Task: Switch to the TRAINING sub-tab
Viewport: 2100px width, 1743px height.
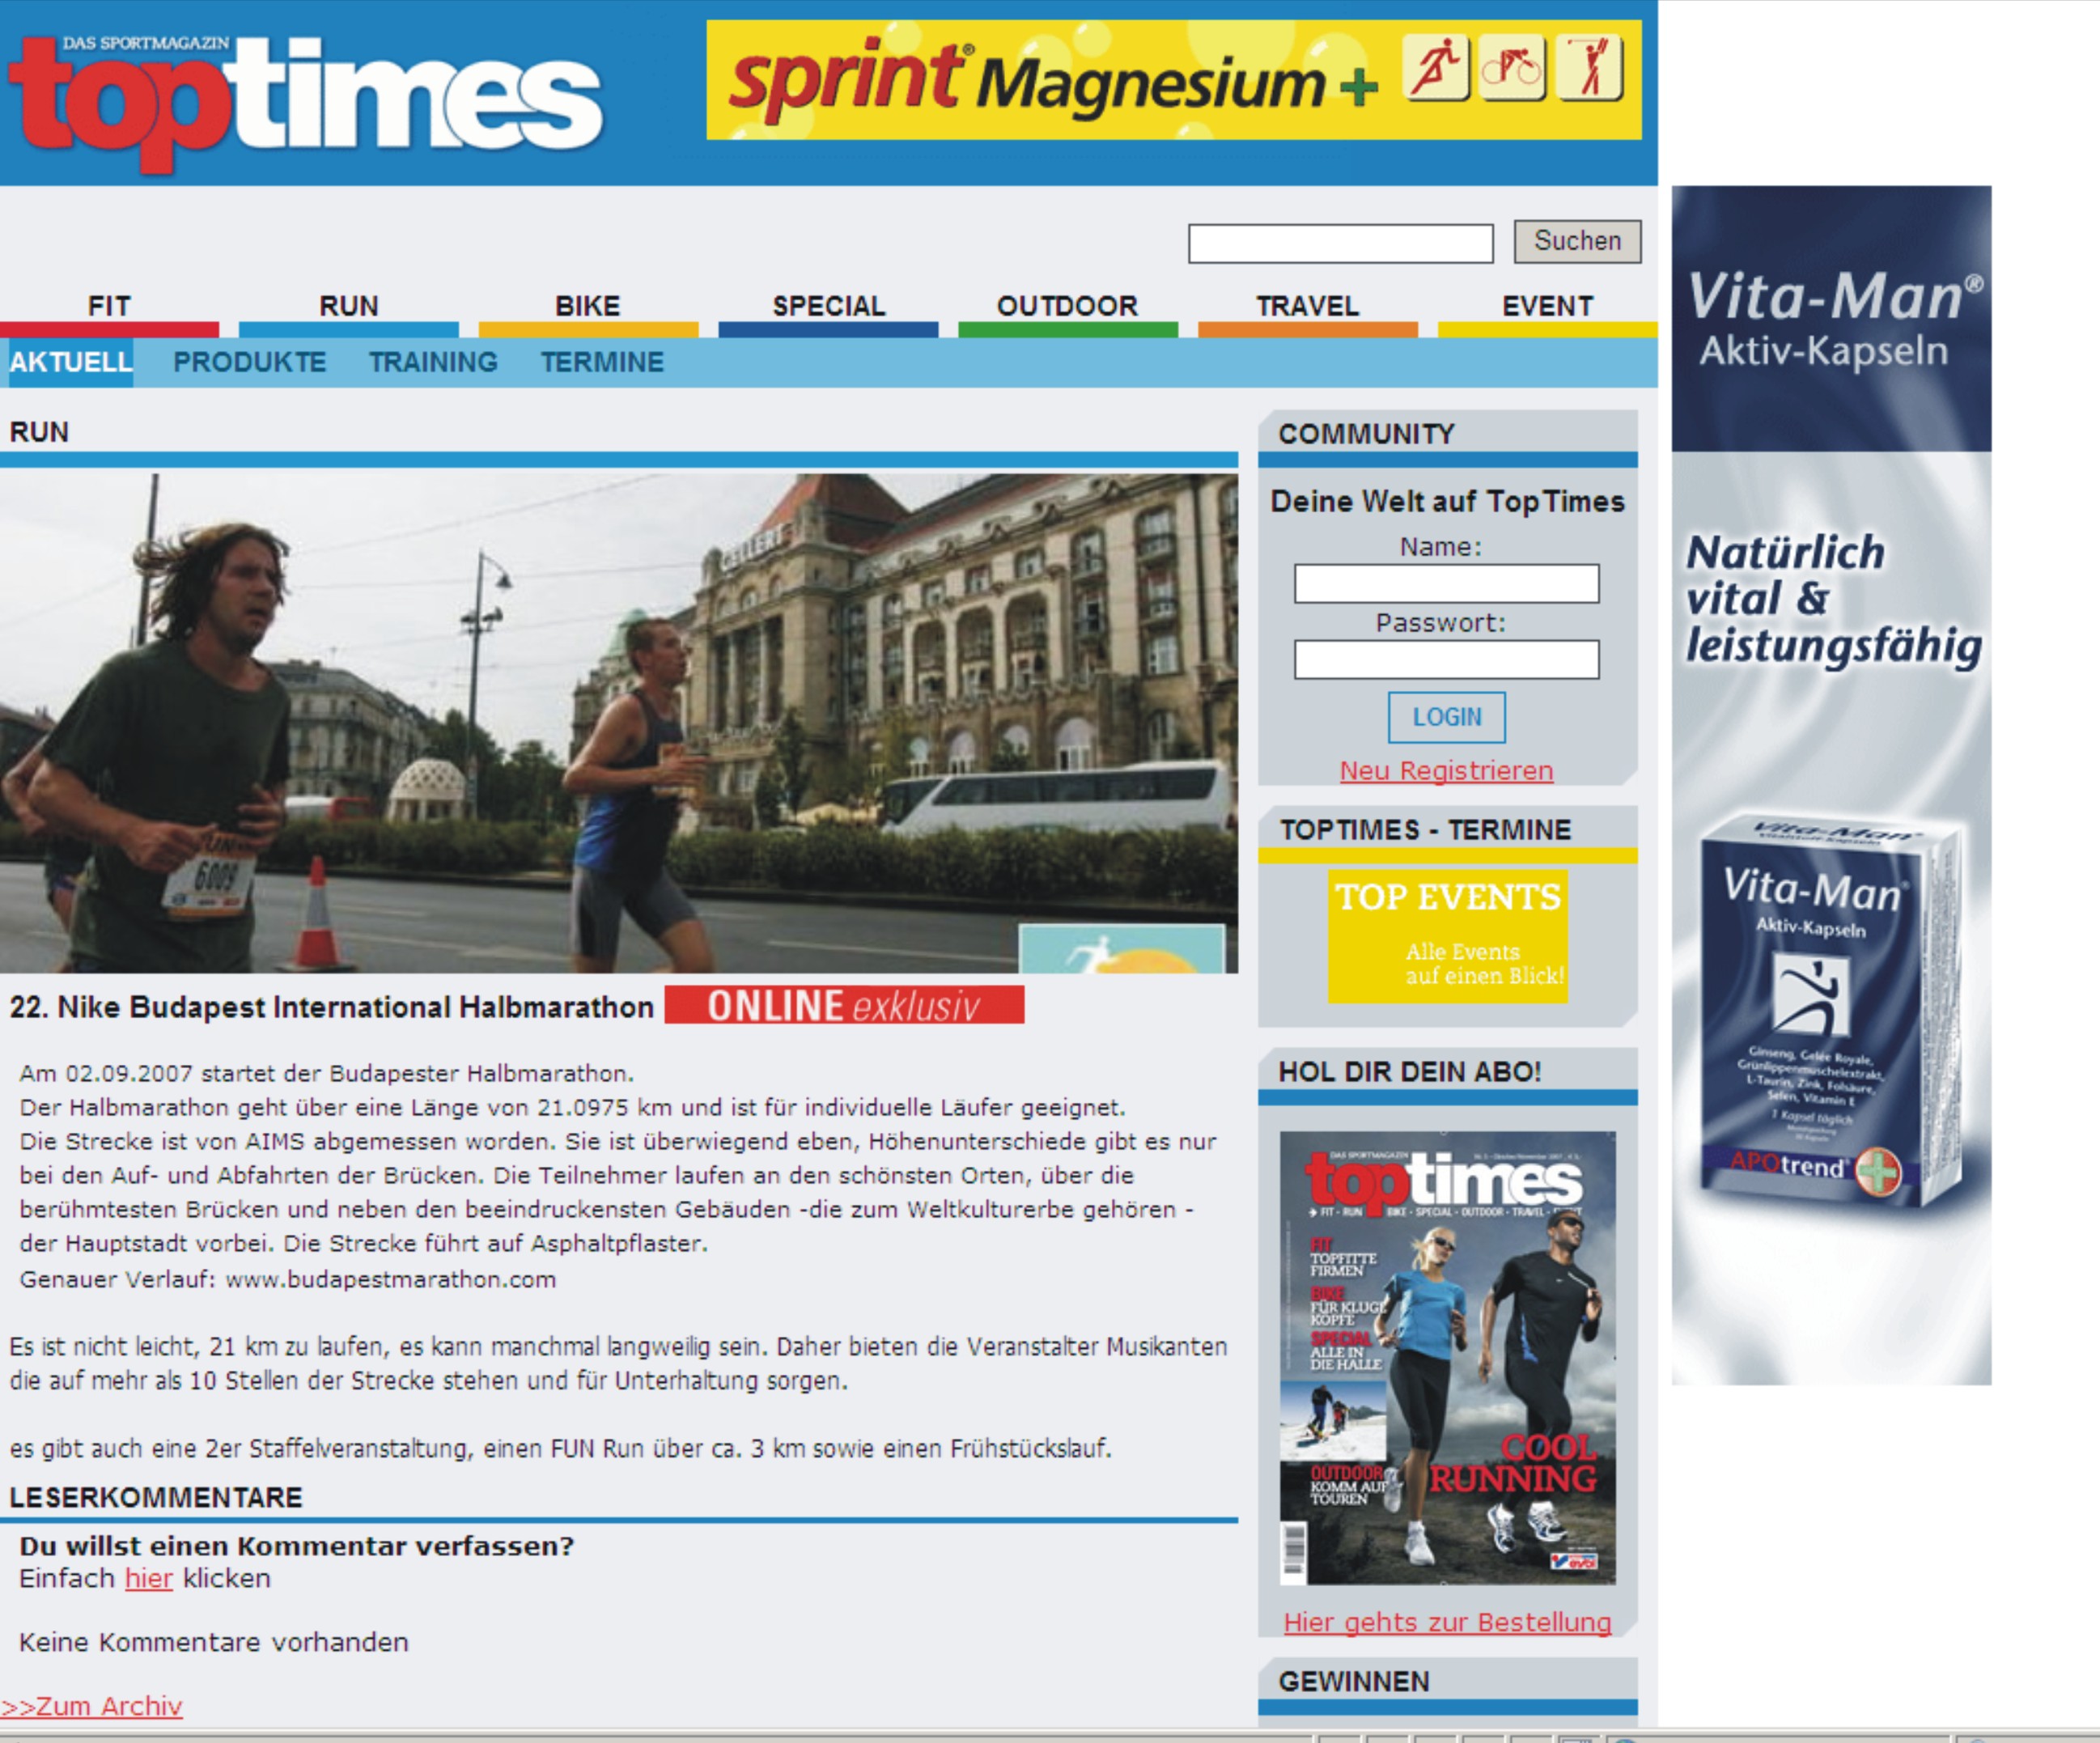Action: (x=433, y=362)
